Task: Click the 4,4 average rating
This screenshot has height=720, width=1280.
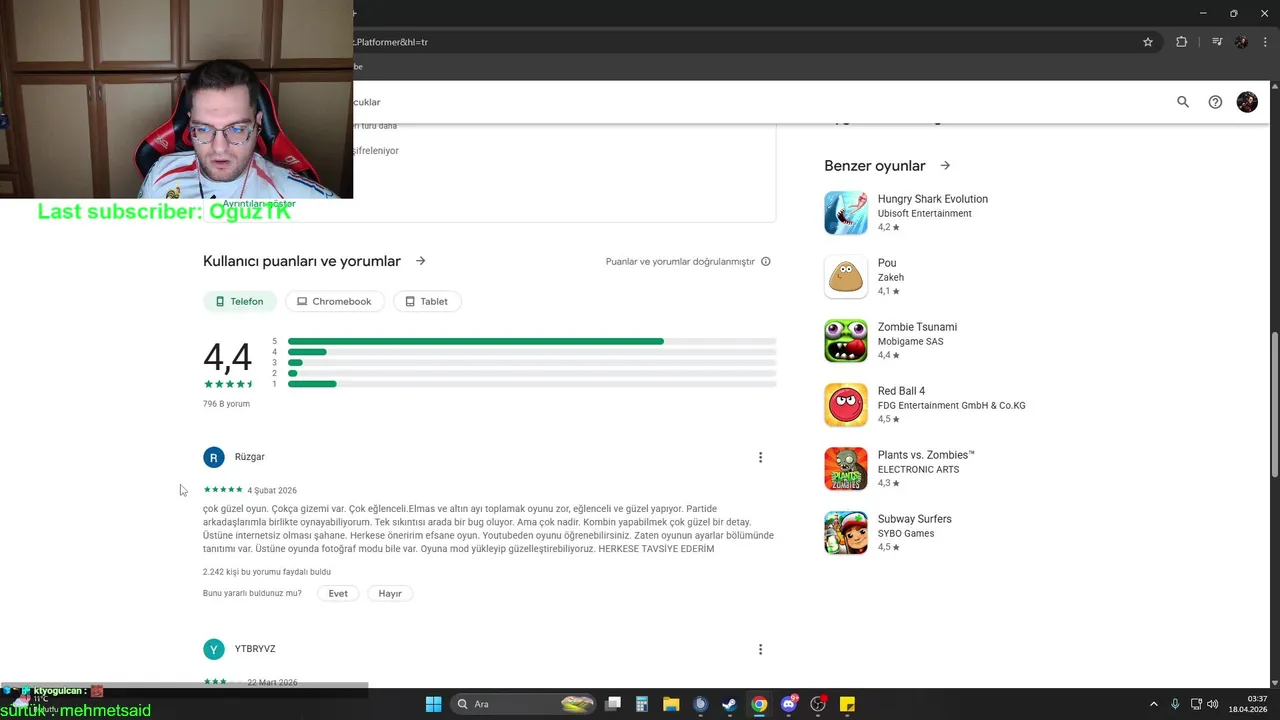Action: (x=227, y=357)
